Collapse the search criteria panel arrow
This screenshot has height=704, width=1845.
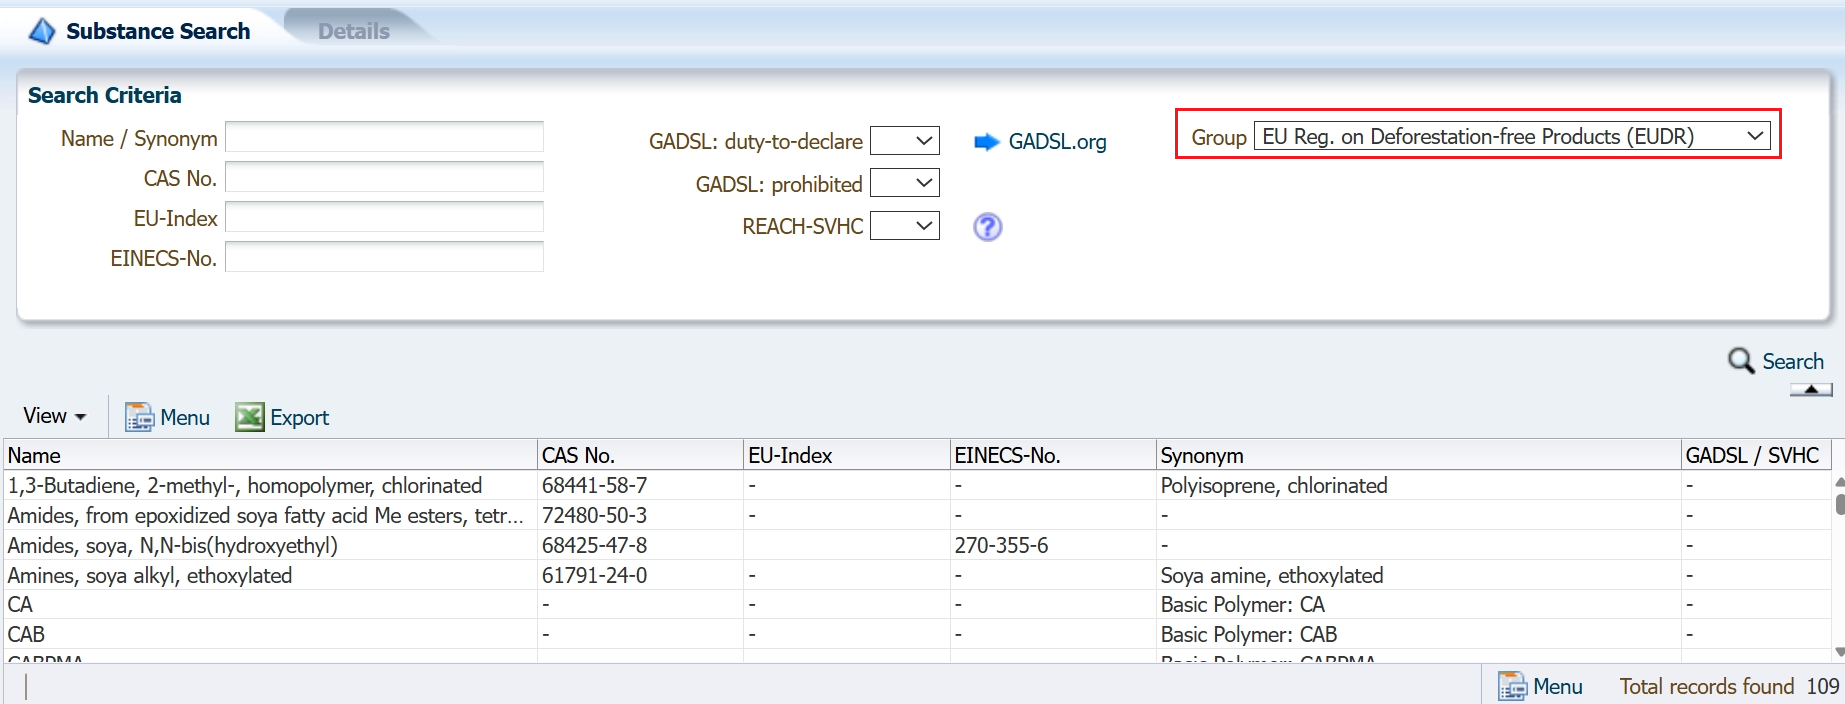point(1811,390)
